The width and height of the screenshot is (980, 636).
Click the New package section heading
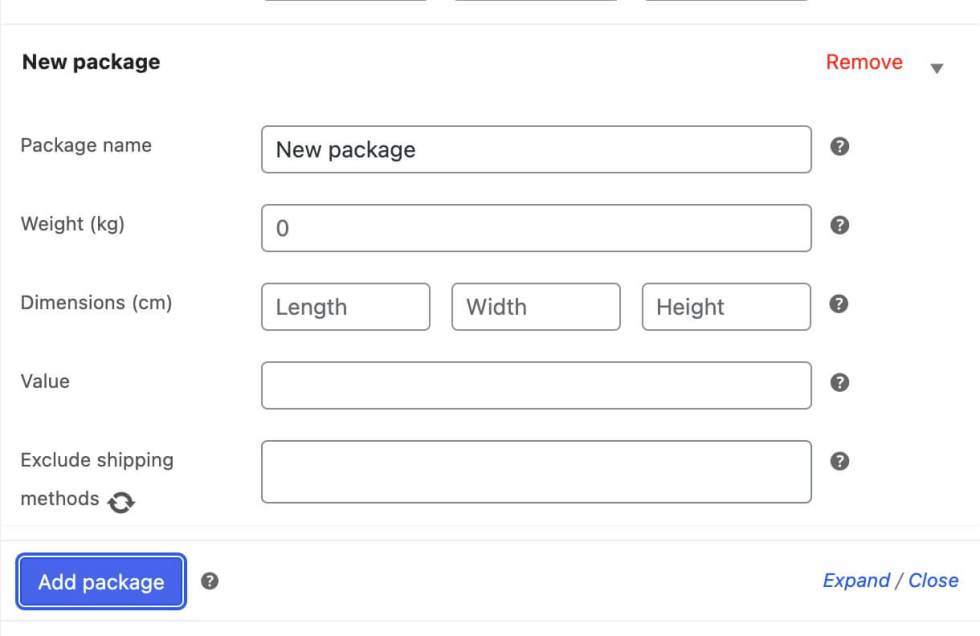coord(91,62)
